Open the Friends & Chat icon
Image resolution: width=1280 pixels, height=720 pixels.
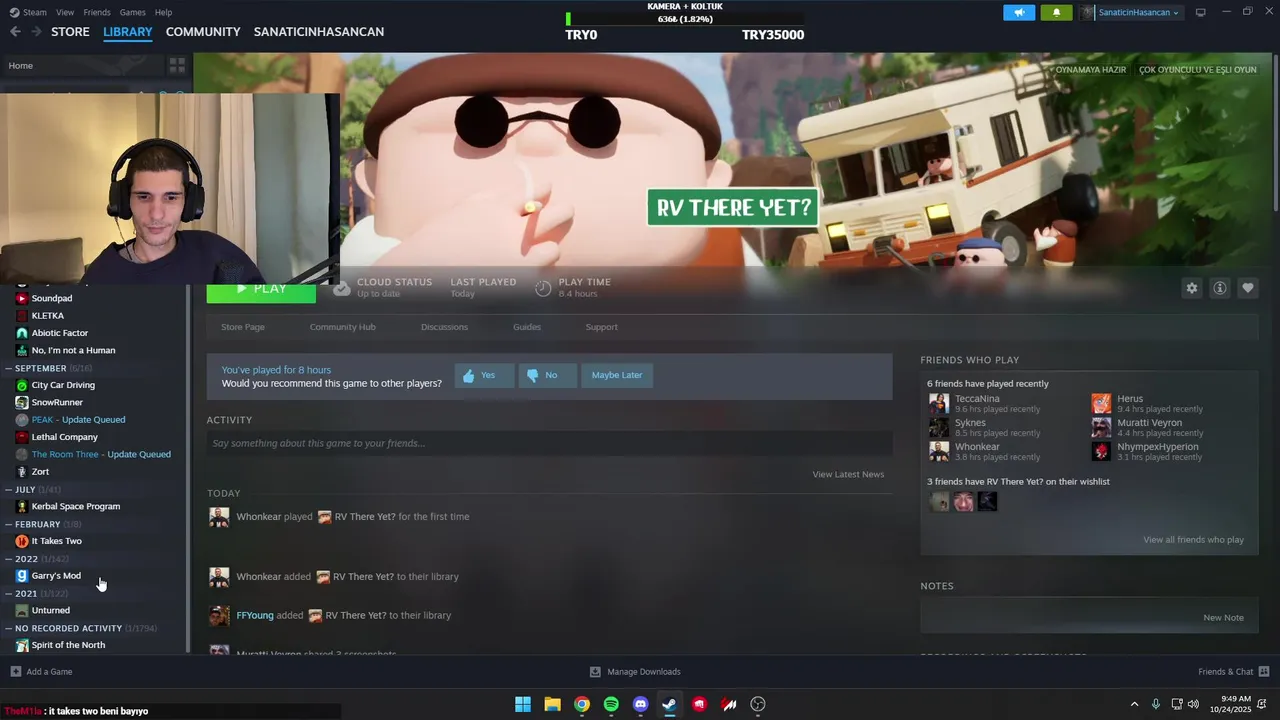[x=1263, y=671]
